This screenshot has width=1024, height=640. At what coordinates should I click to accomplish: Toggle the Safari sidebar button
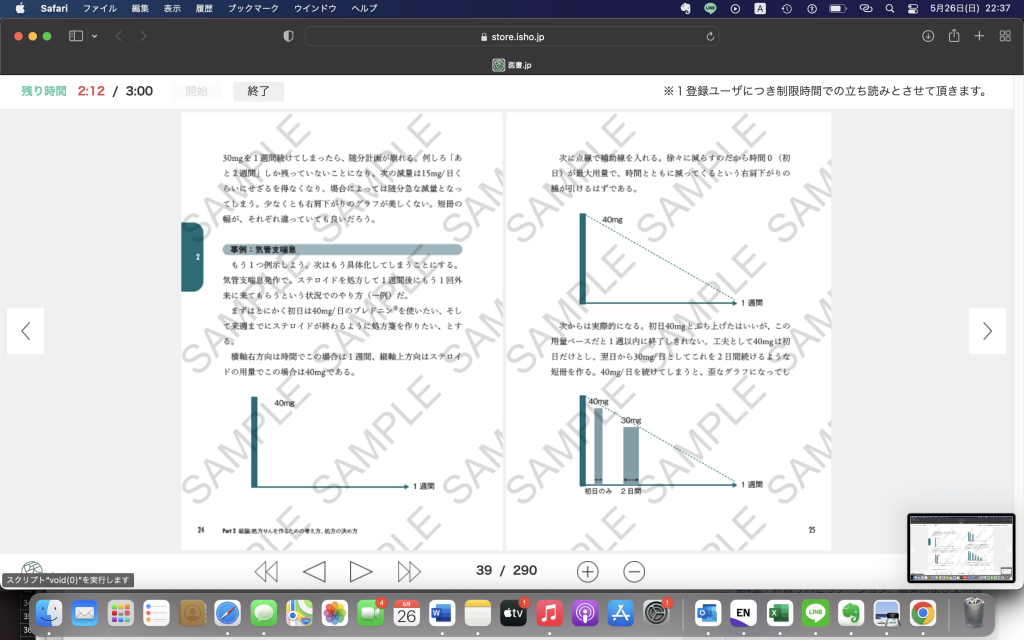click(76, 36)
